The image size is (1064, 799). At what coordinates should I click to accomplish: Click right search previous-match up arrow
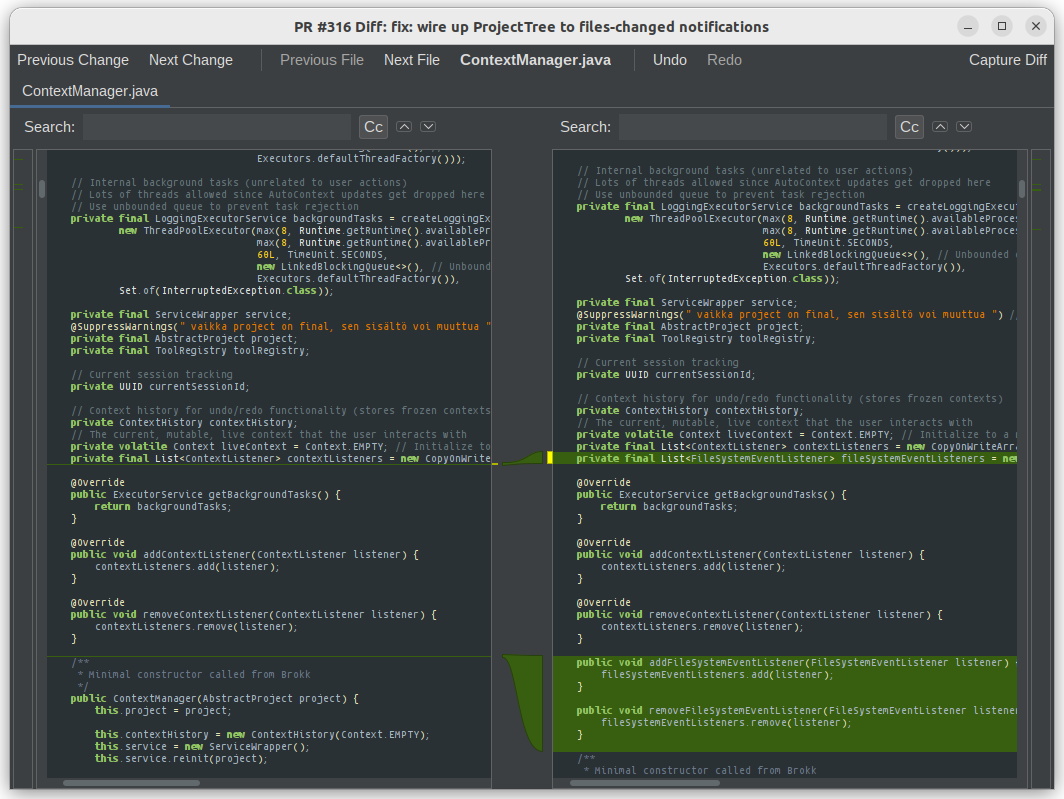pos(940,127)
